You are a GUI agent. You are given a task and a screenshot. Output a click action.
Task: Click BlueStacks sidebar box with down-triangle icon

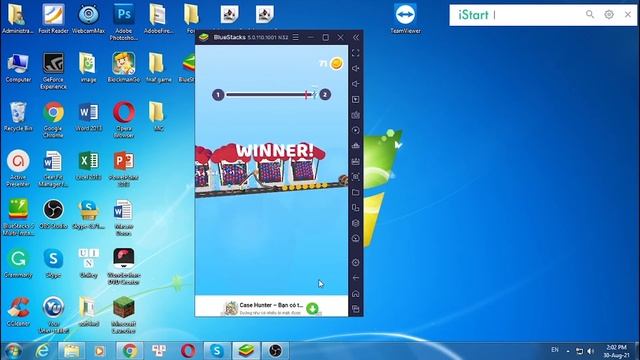tap(356, 100)
